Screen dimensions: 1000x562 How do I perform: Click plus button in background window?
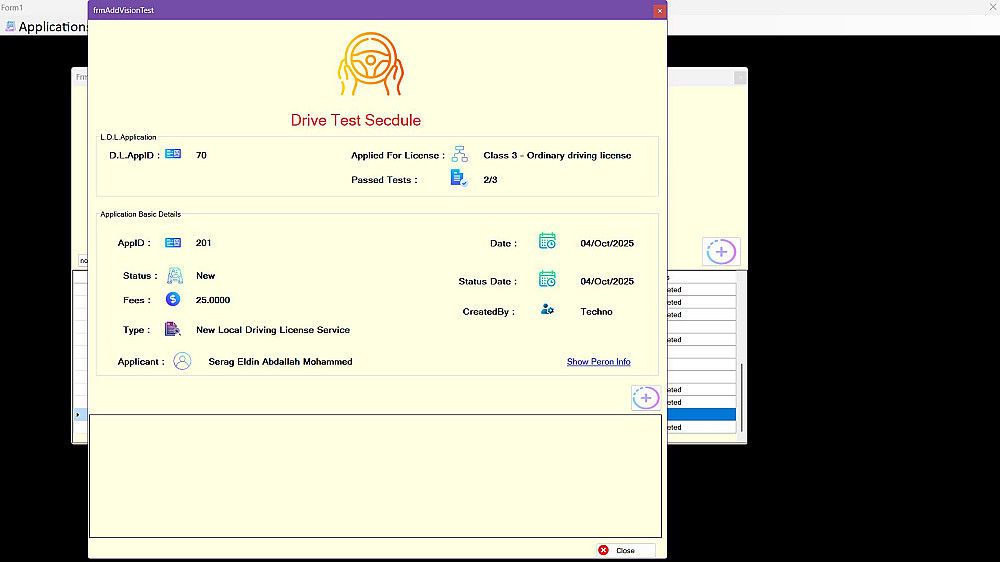click(x=721, y=252)
